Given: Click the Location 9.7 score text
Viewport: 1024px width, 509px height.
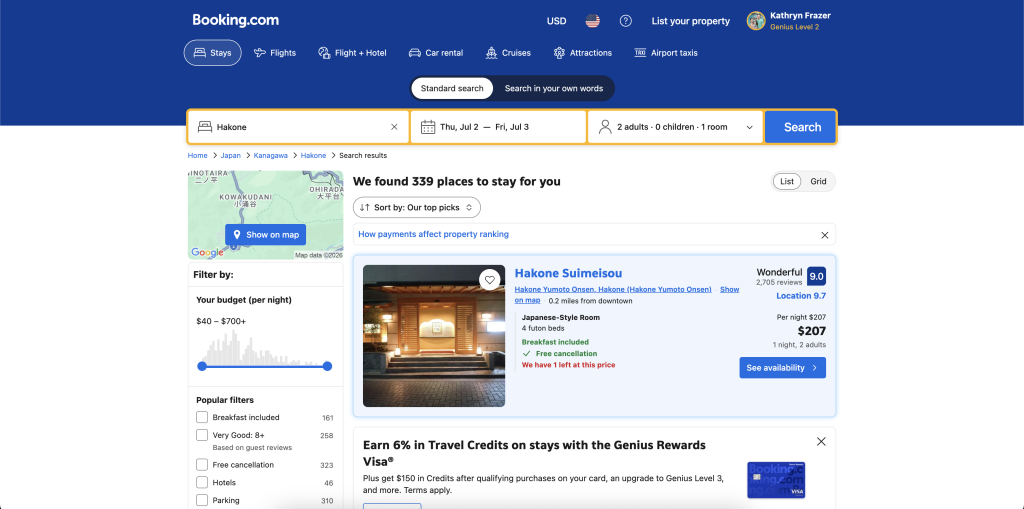Looking at the screenshot, I should click(x=801, y=295).
